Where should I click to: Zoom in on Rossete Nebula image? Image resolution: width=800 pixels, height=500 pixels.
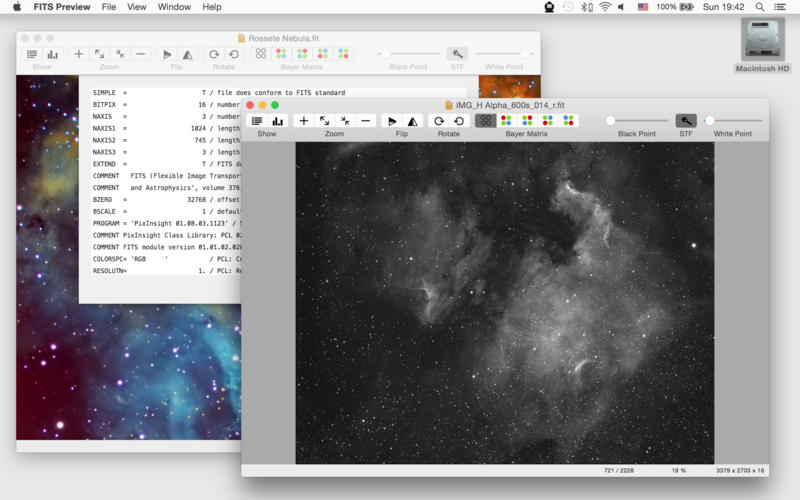pyautogui.click(x=79, y=54)
